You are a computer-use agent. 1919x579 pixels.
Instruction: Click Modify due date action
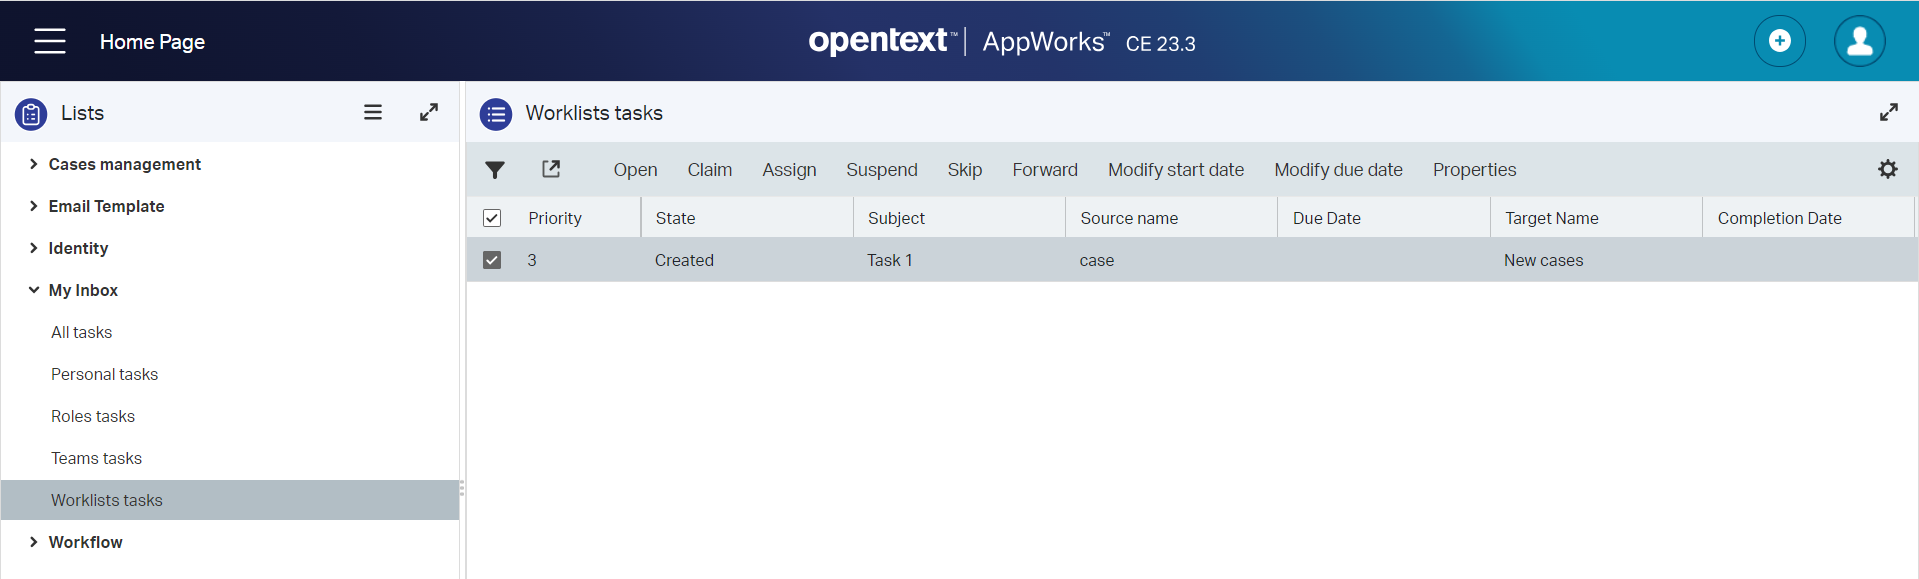1338,170
